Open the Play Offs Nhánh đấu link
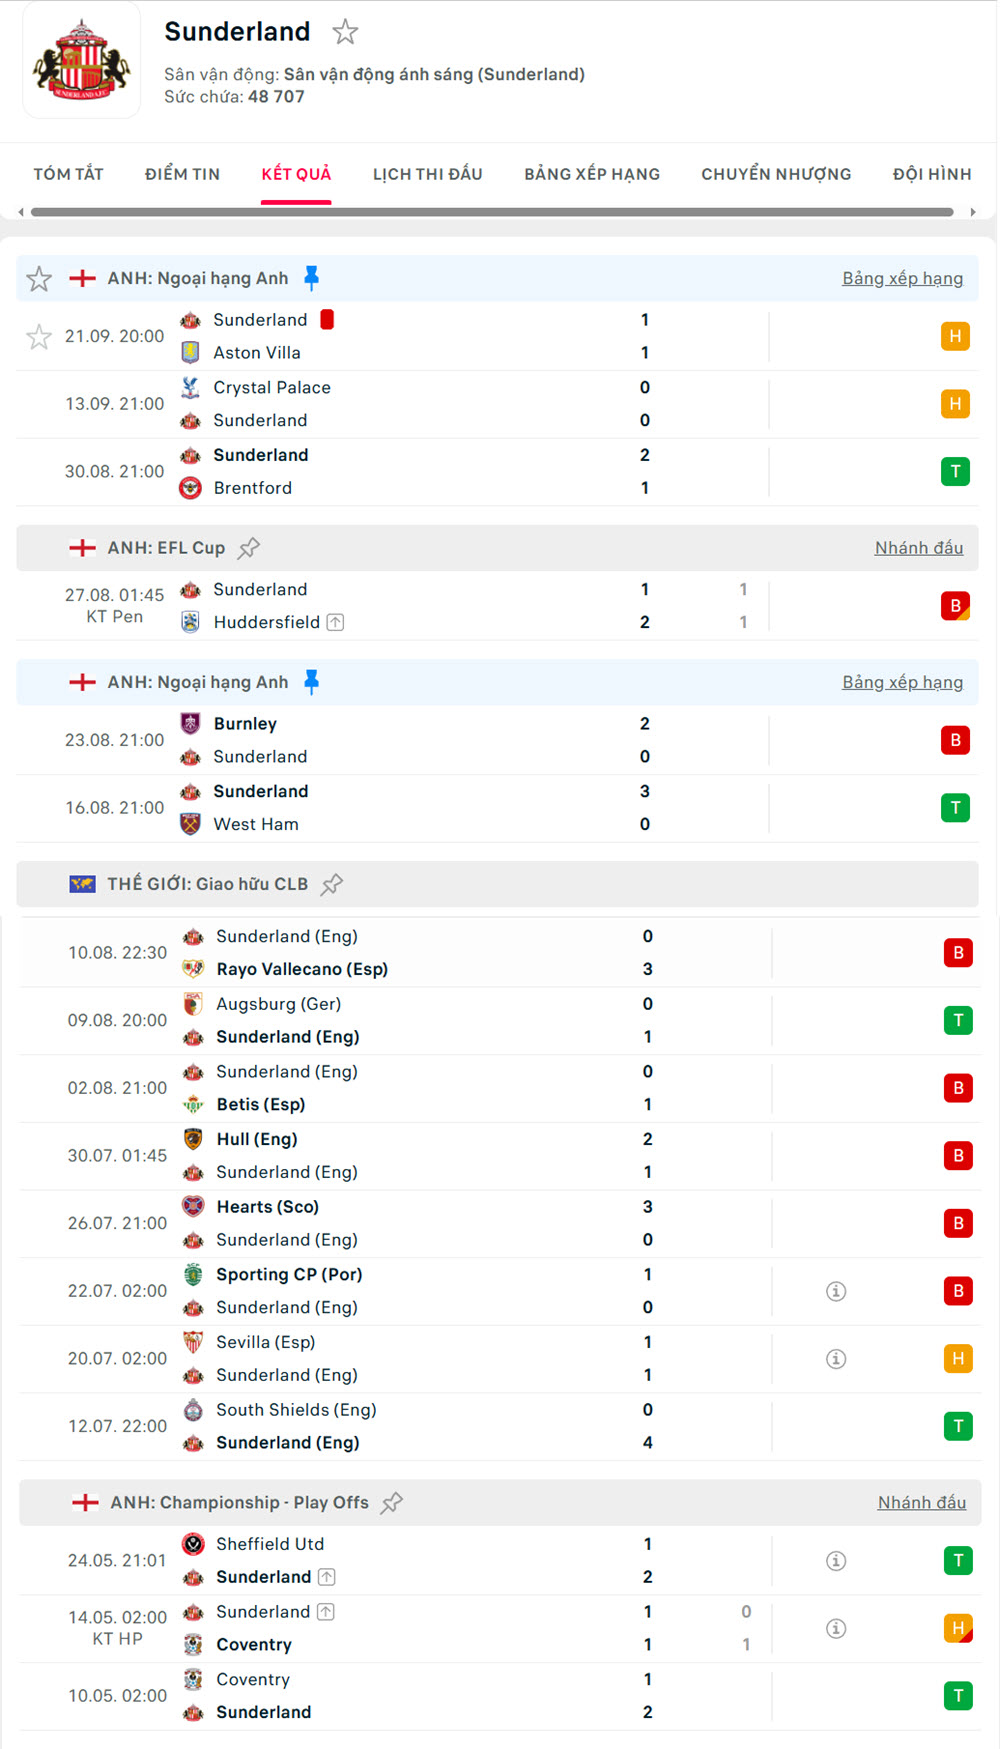The width and height of the screenshot is (1000, 1749). pyautogui.click(x=921, y=1503)
